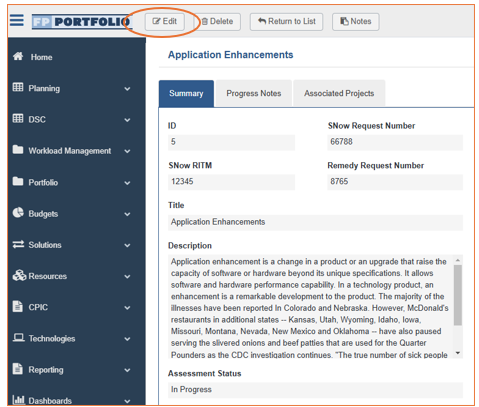
Task: Click the Dashboards bar chart icon
Action: pos(18,399)
